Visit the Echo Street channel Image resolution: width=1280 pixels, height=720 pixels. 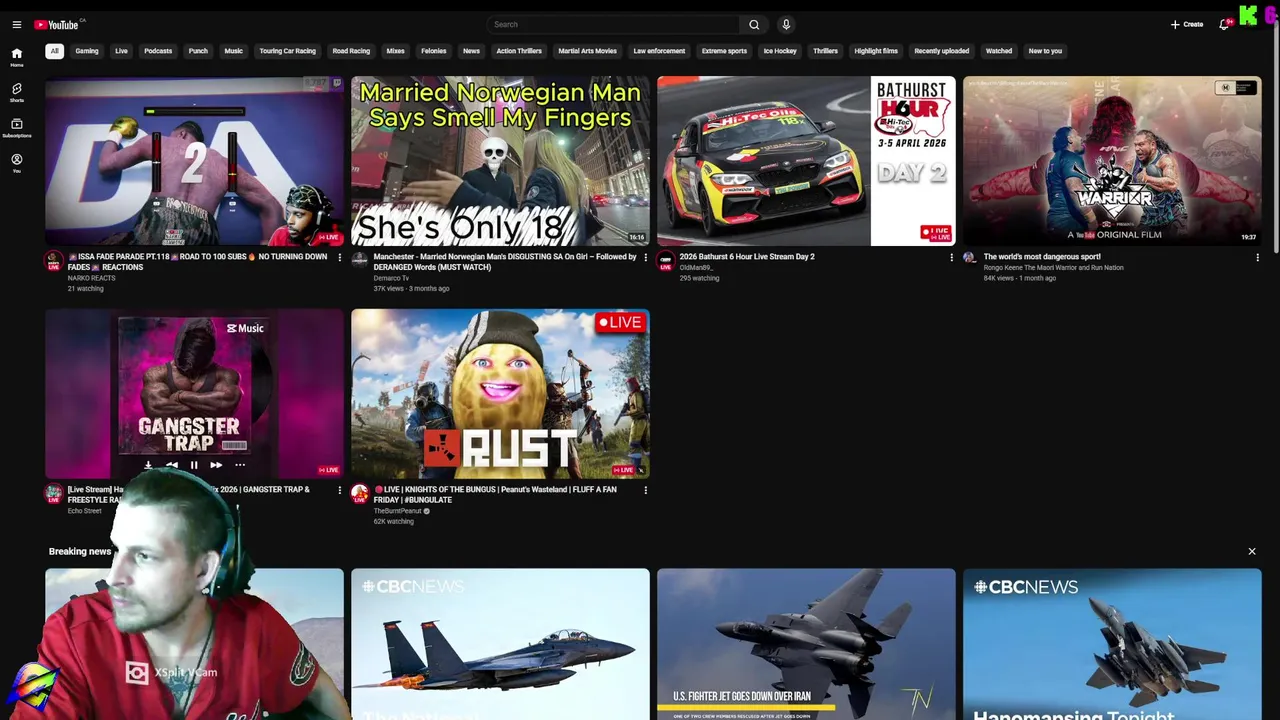pyautogui.click(x=84, y=511)
